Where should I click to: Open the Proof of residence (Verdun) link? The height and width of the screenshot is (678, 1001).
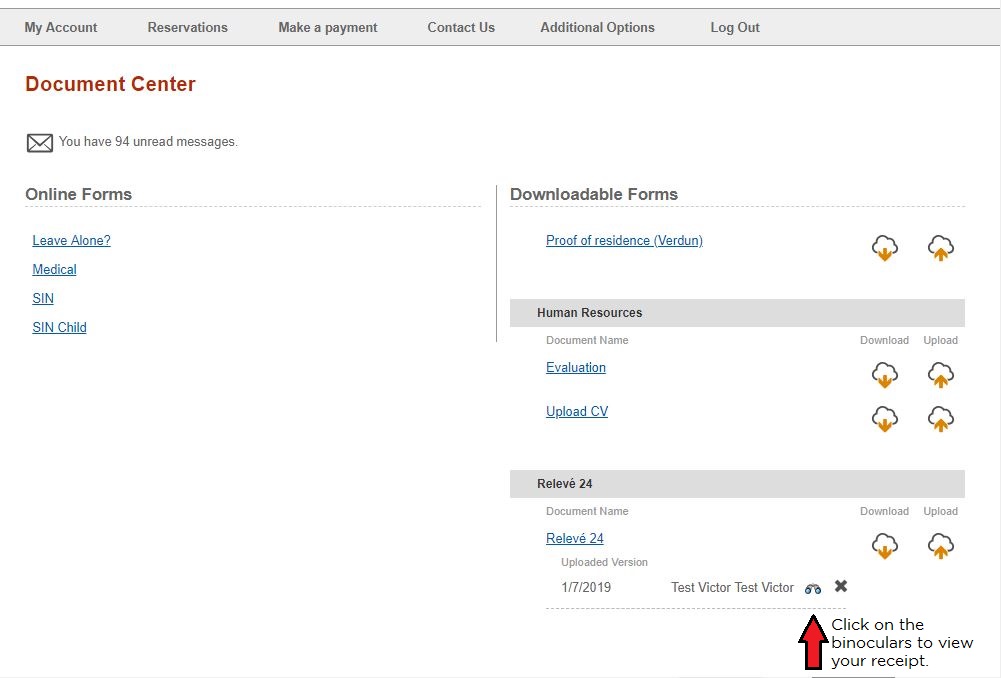pyautogui.click(x=624, y=241)
